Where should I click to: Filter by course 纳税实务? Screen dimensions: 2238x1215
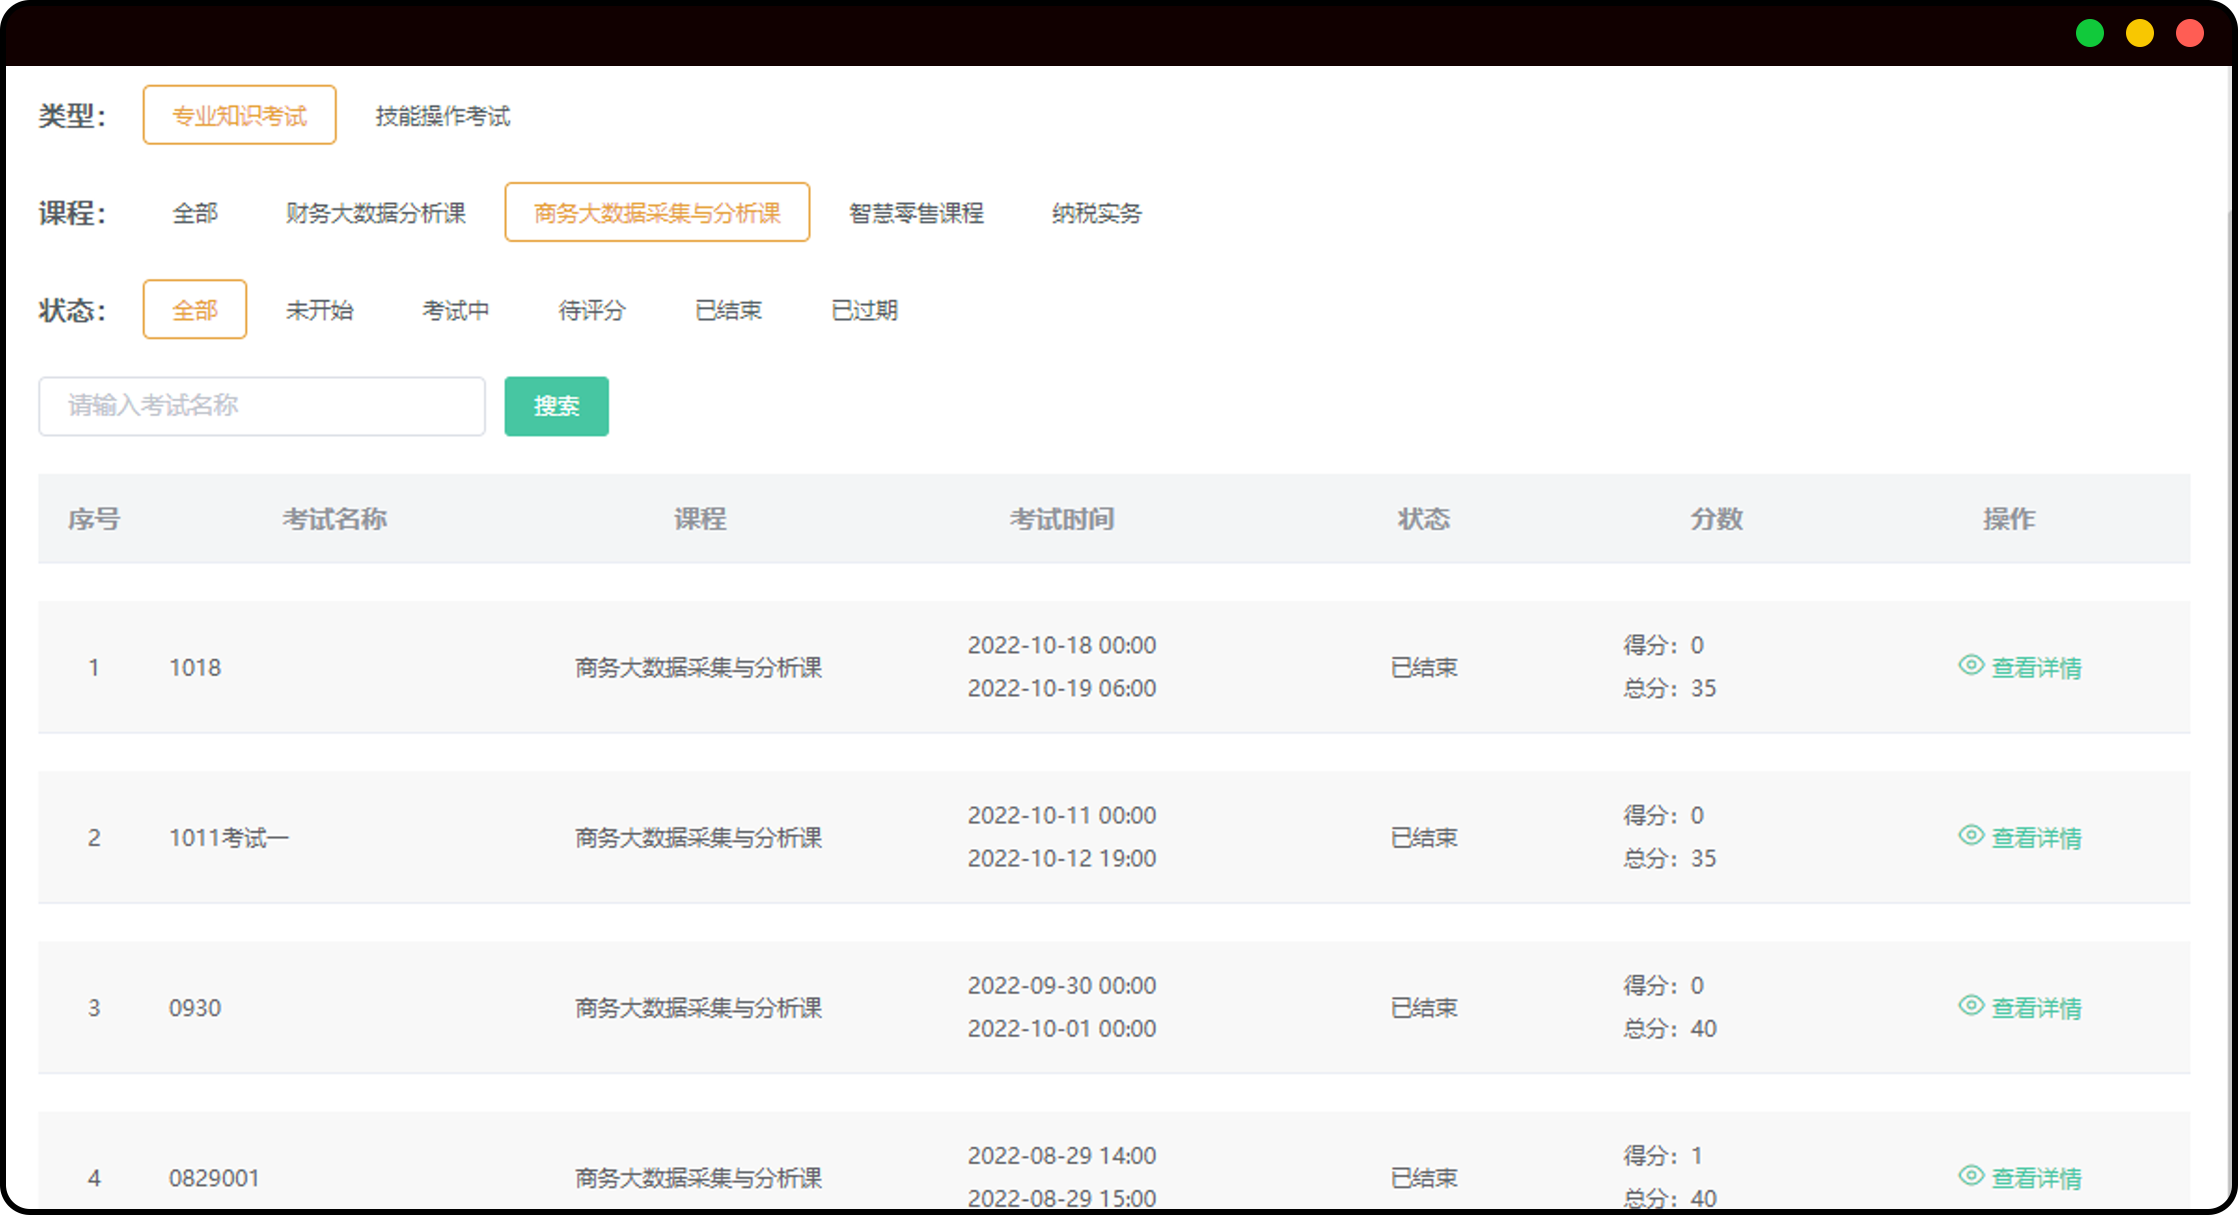[1096, 213]
